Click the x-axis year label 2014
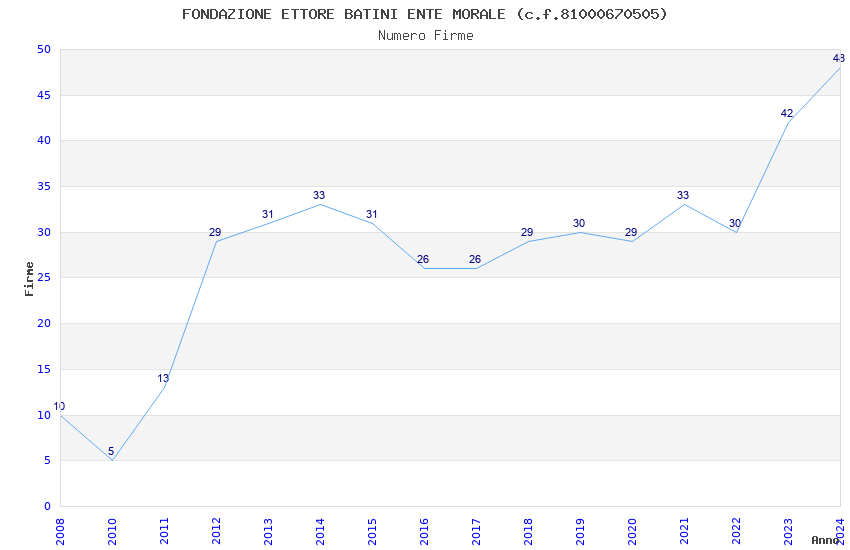The height and width of the screenshot is (550, 850). pyautogui.click(x=320, y=531)
